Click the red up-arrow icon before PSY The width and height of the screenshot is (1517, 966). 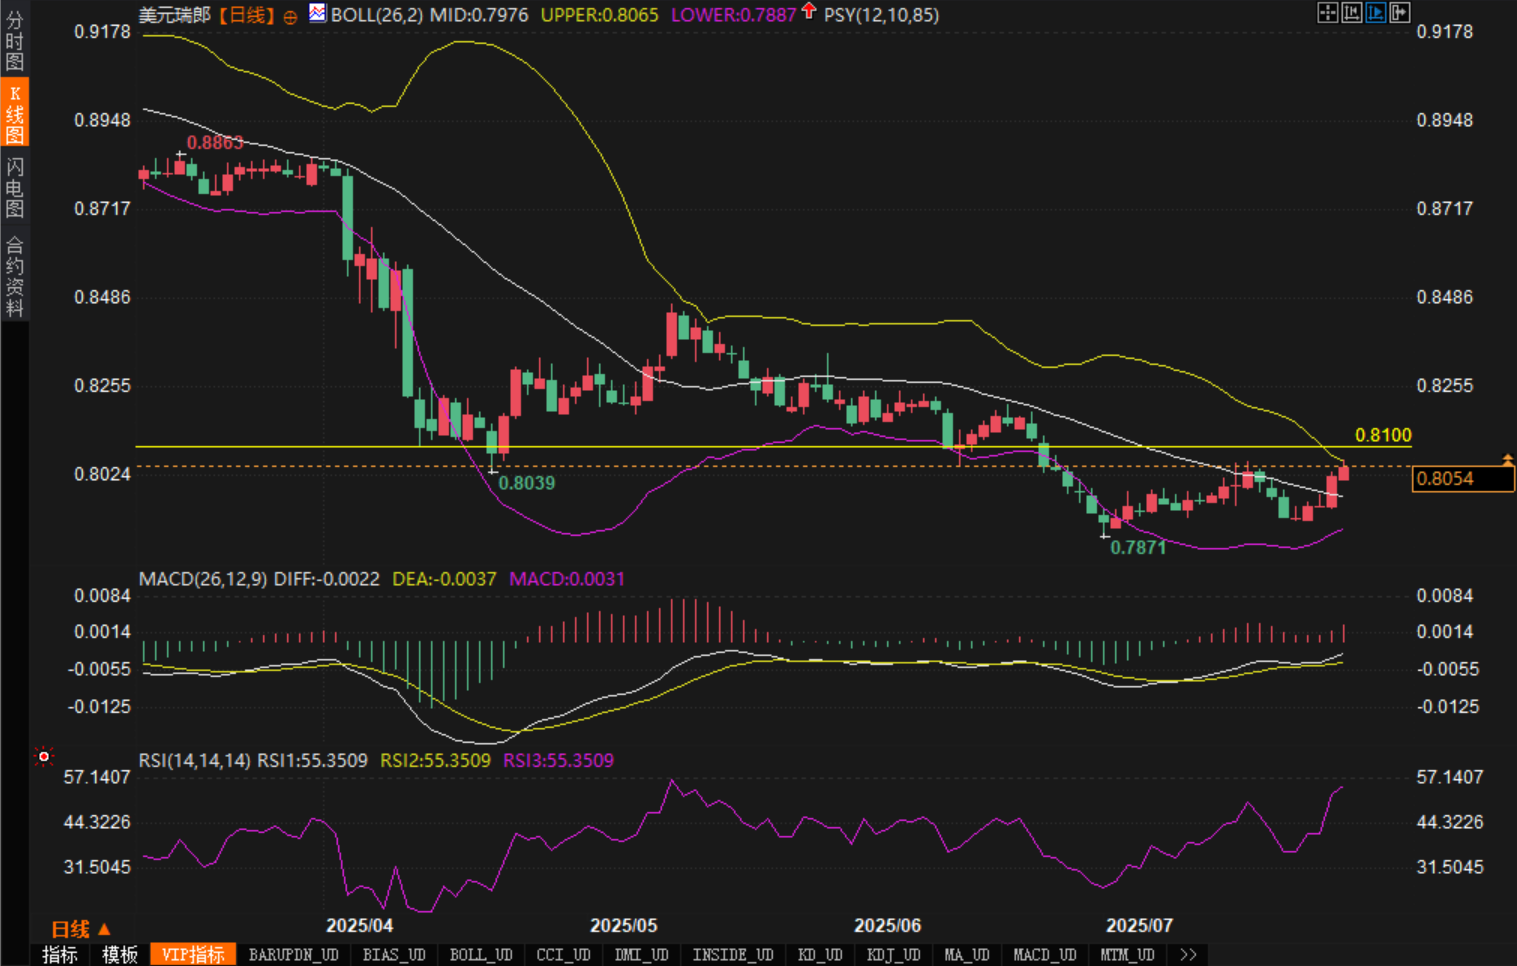coord(808,12)
